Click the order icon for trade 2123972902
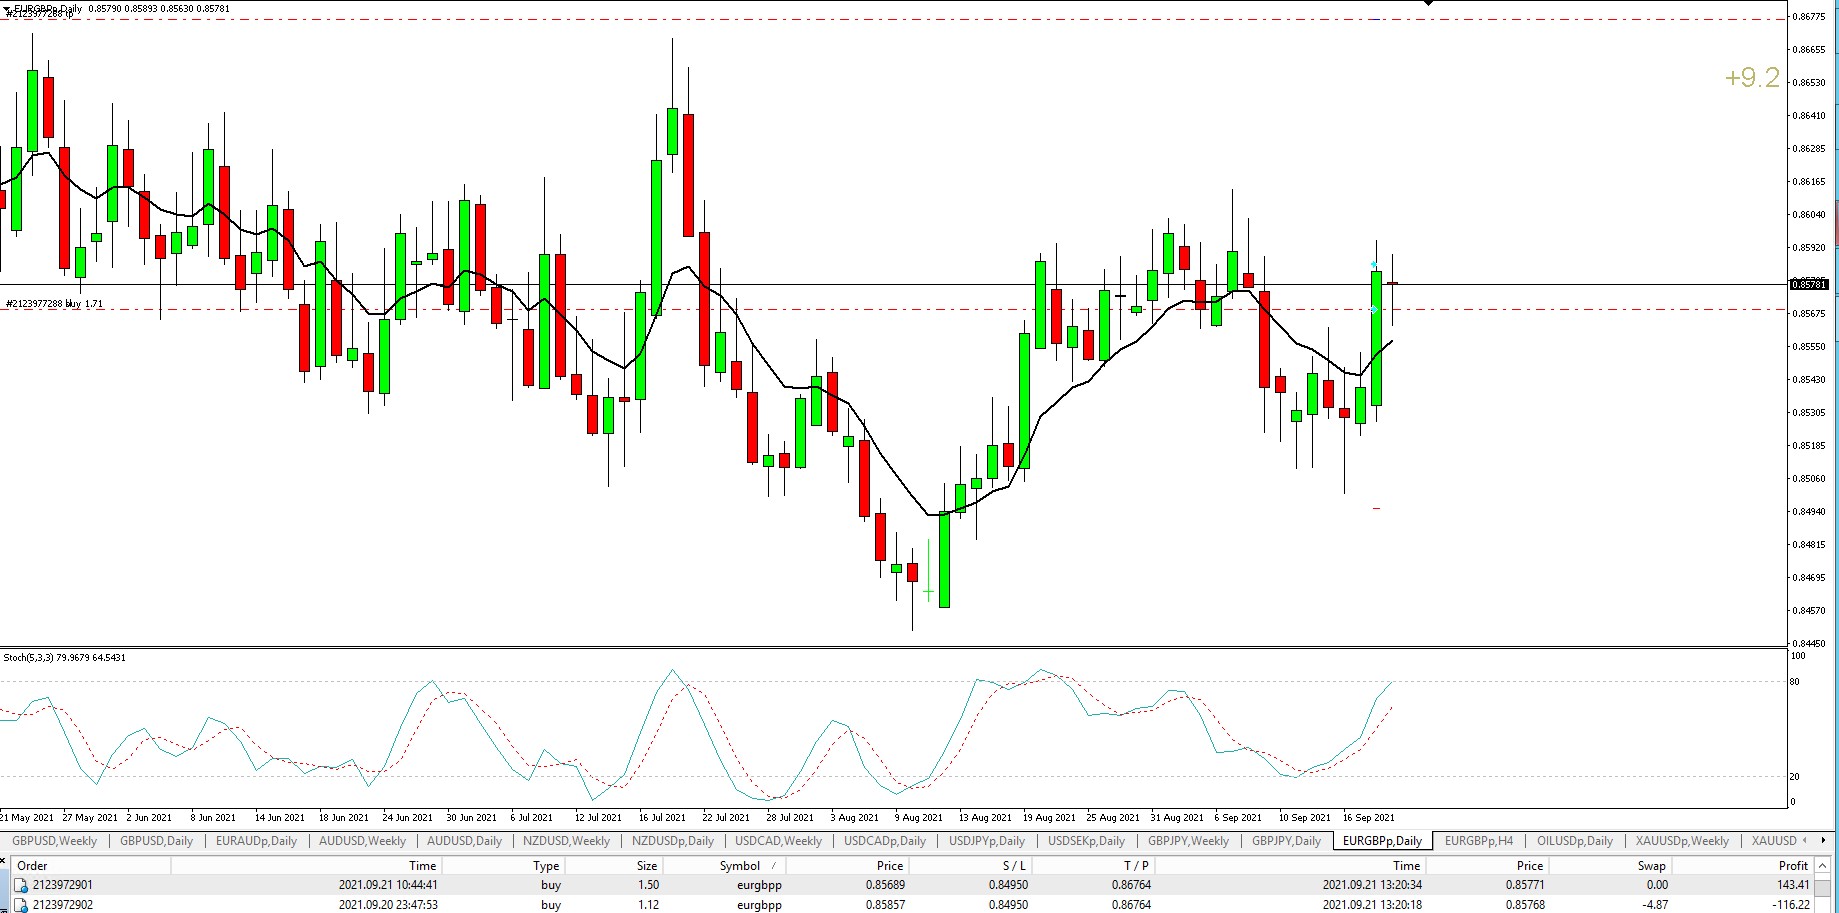Viewport: 1839px width, 913px height. (21, 905)
